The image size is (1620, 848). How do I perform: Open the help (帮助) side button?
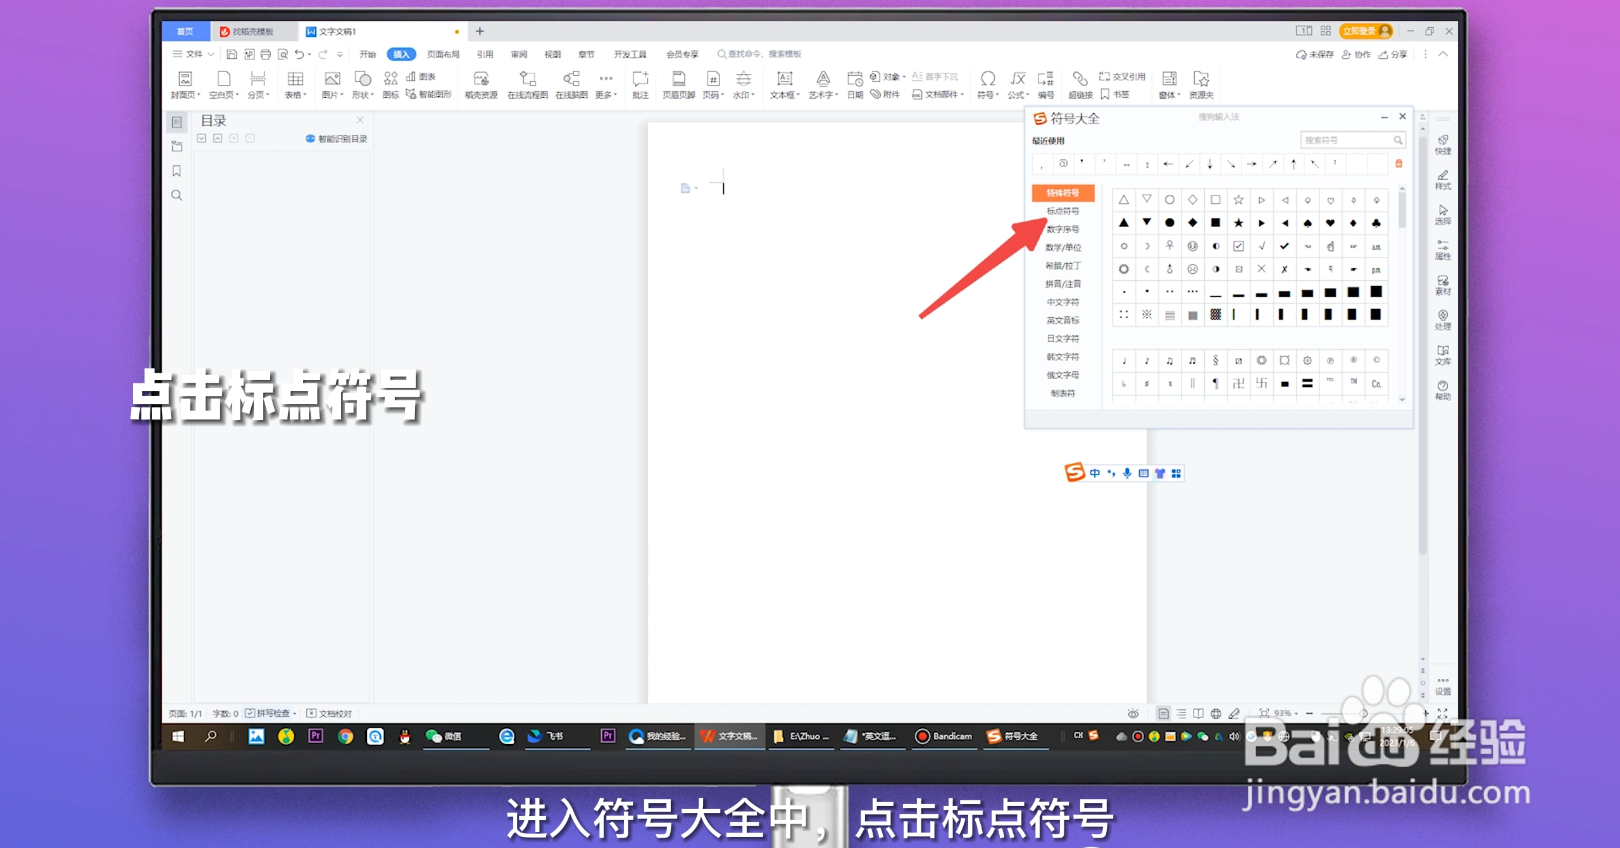1443,390
